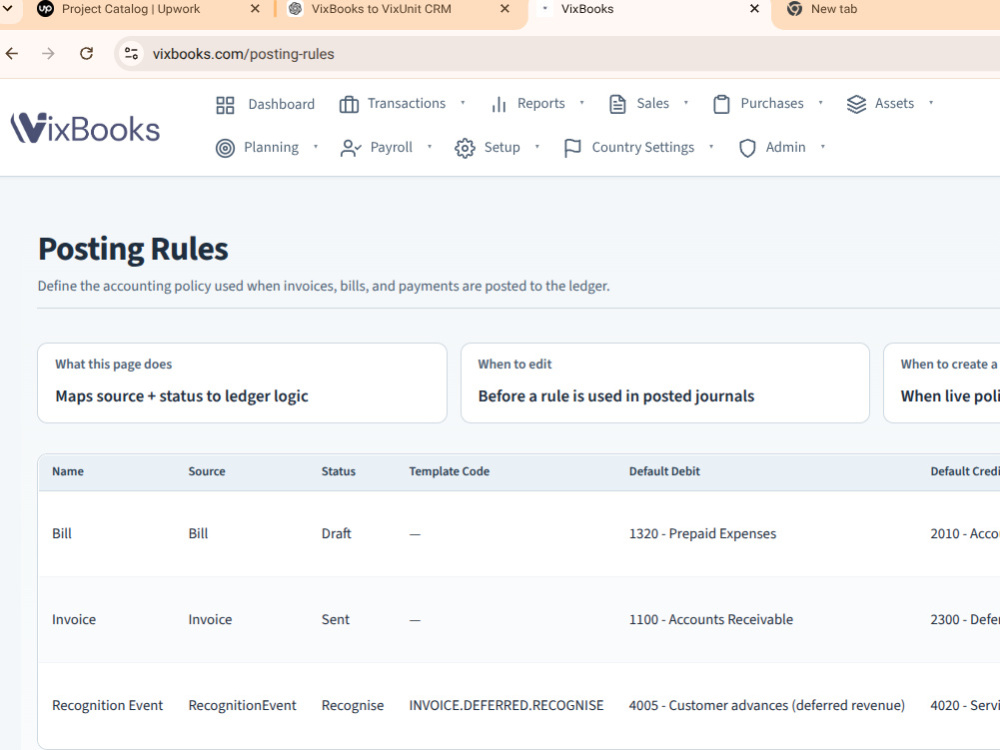Screen dimensions: 1000x750
Task: Switch to the New tab browser tab
Action: (834, 9)
